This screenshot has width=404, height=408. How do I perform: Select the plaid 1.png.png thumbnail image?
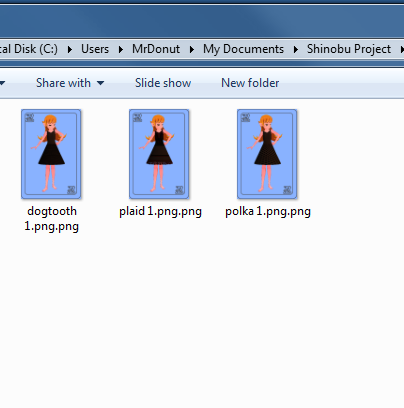tap(159, 154)
